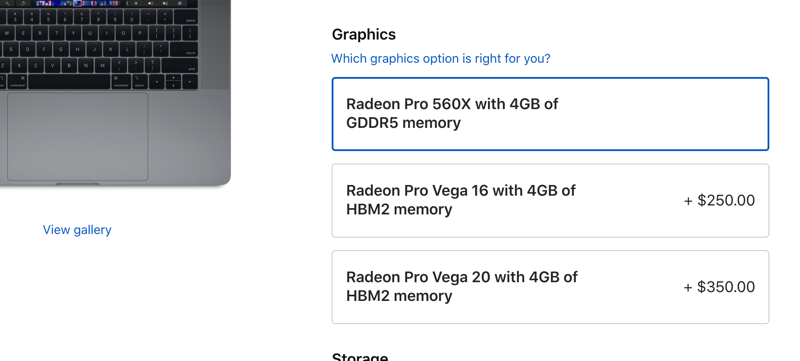
Task: Open the View gallery link
Action: click(77, 230)
